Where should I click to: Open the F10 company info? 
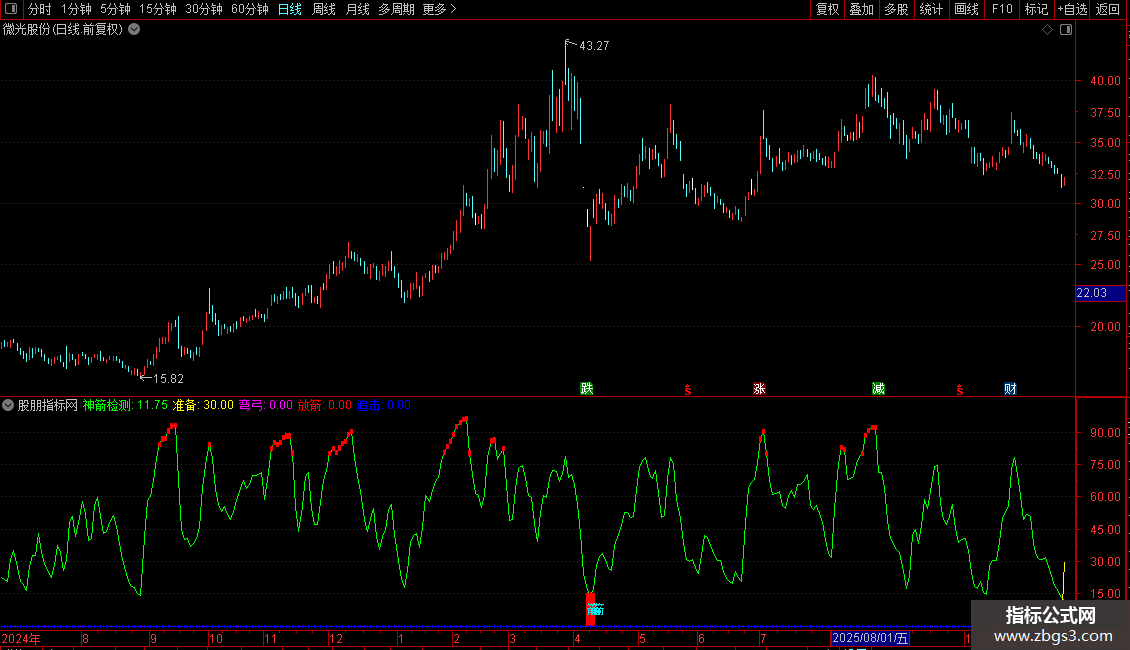coord(1002,9)
